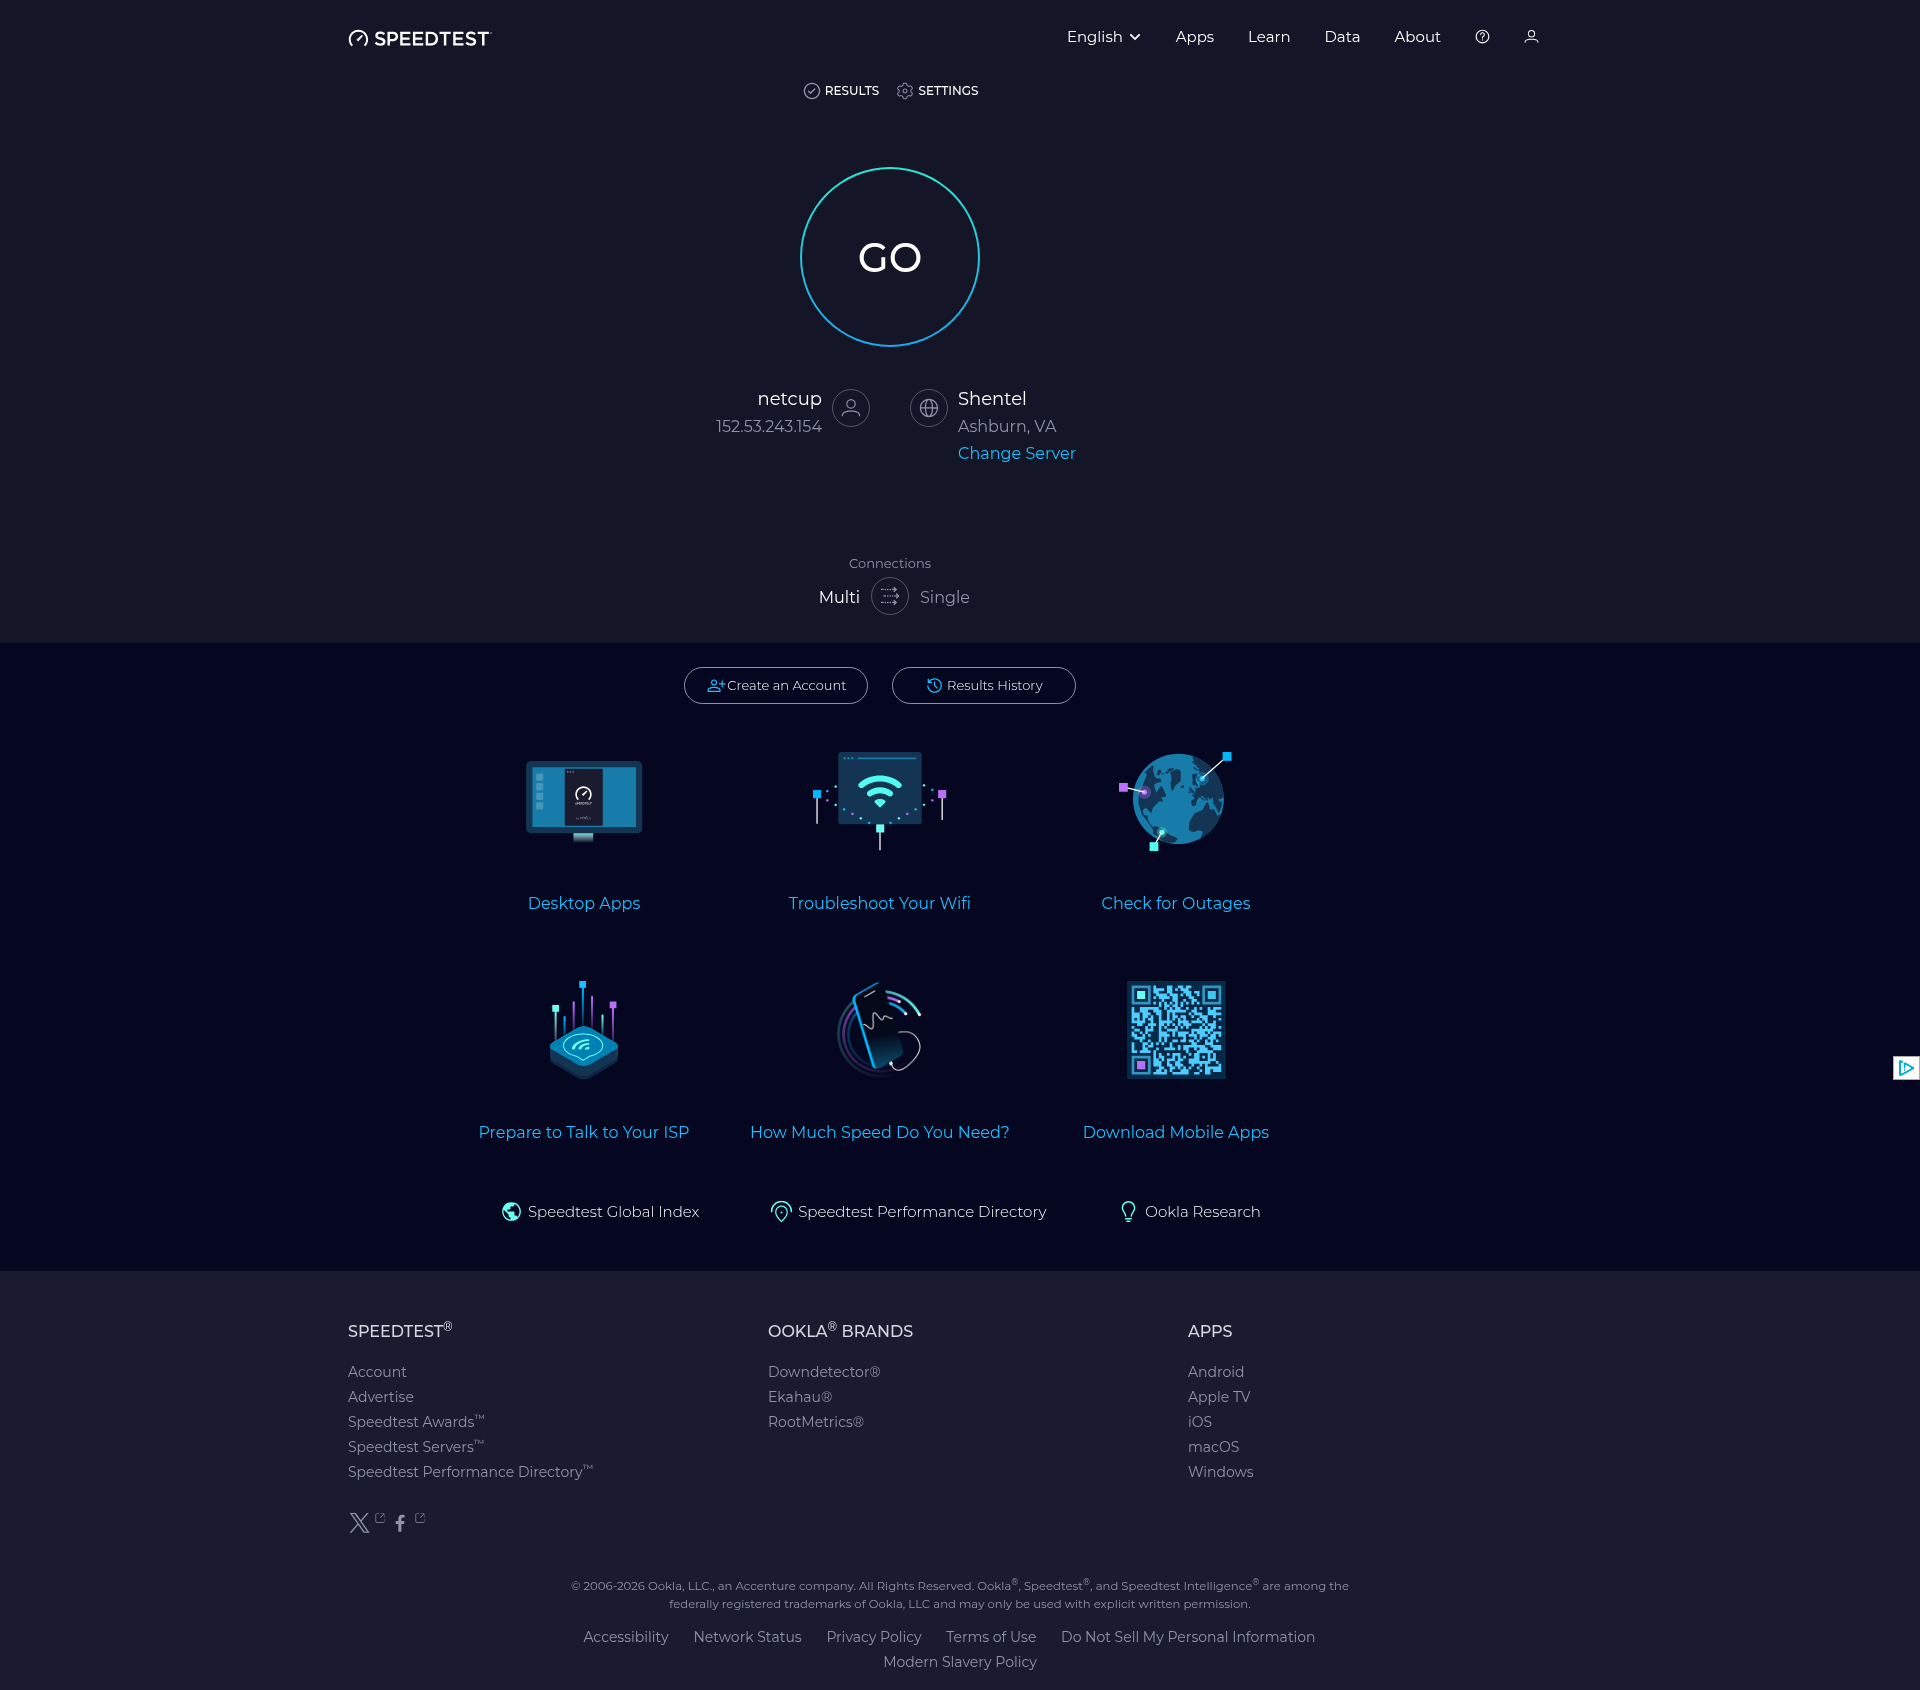
Task: Select Single connection mode
Action: [x=945, y=597]
